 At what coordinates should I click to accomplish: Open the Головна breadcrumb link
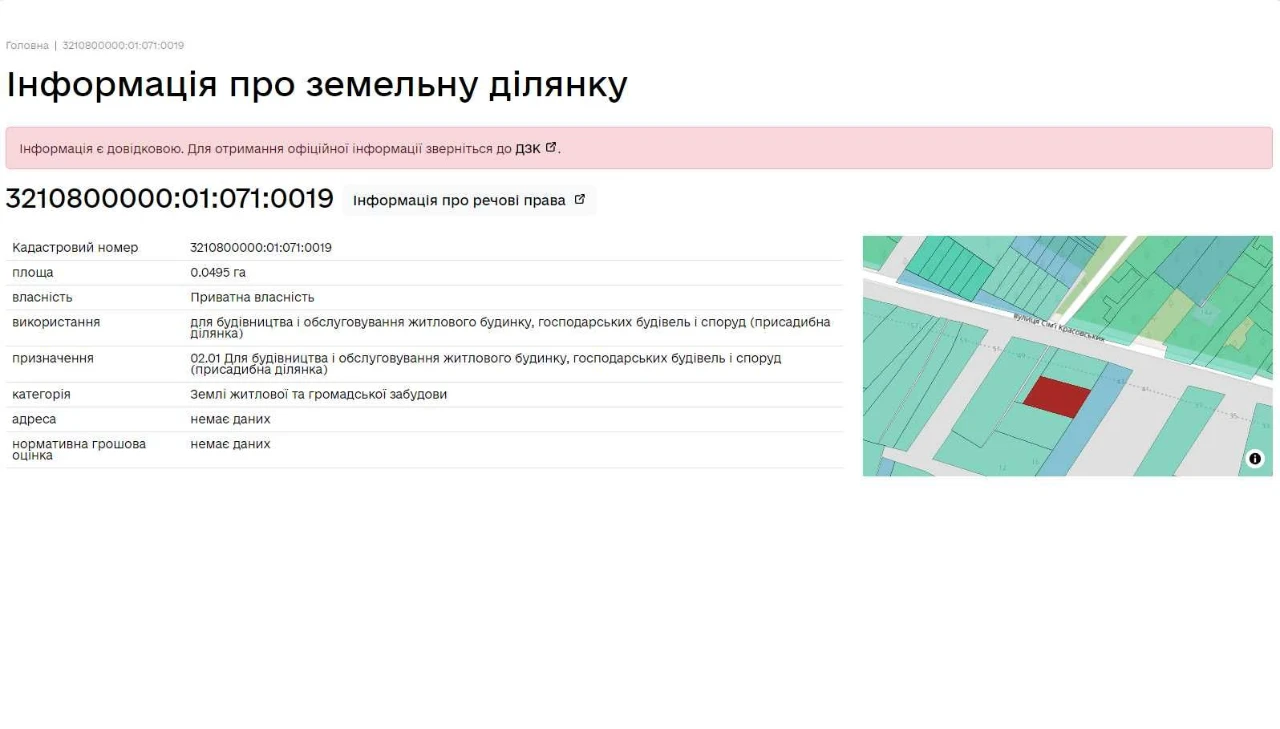pos(27,46)
